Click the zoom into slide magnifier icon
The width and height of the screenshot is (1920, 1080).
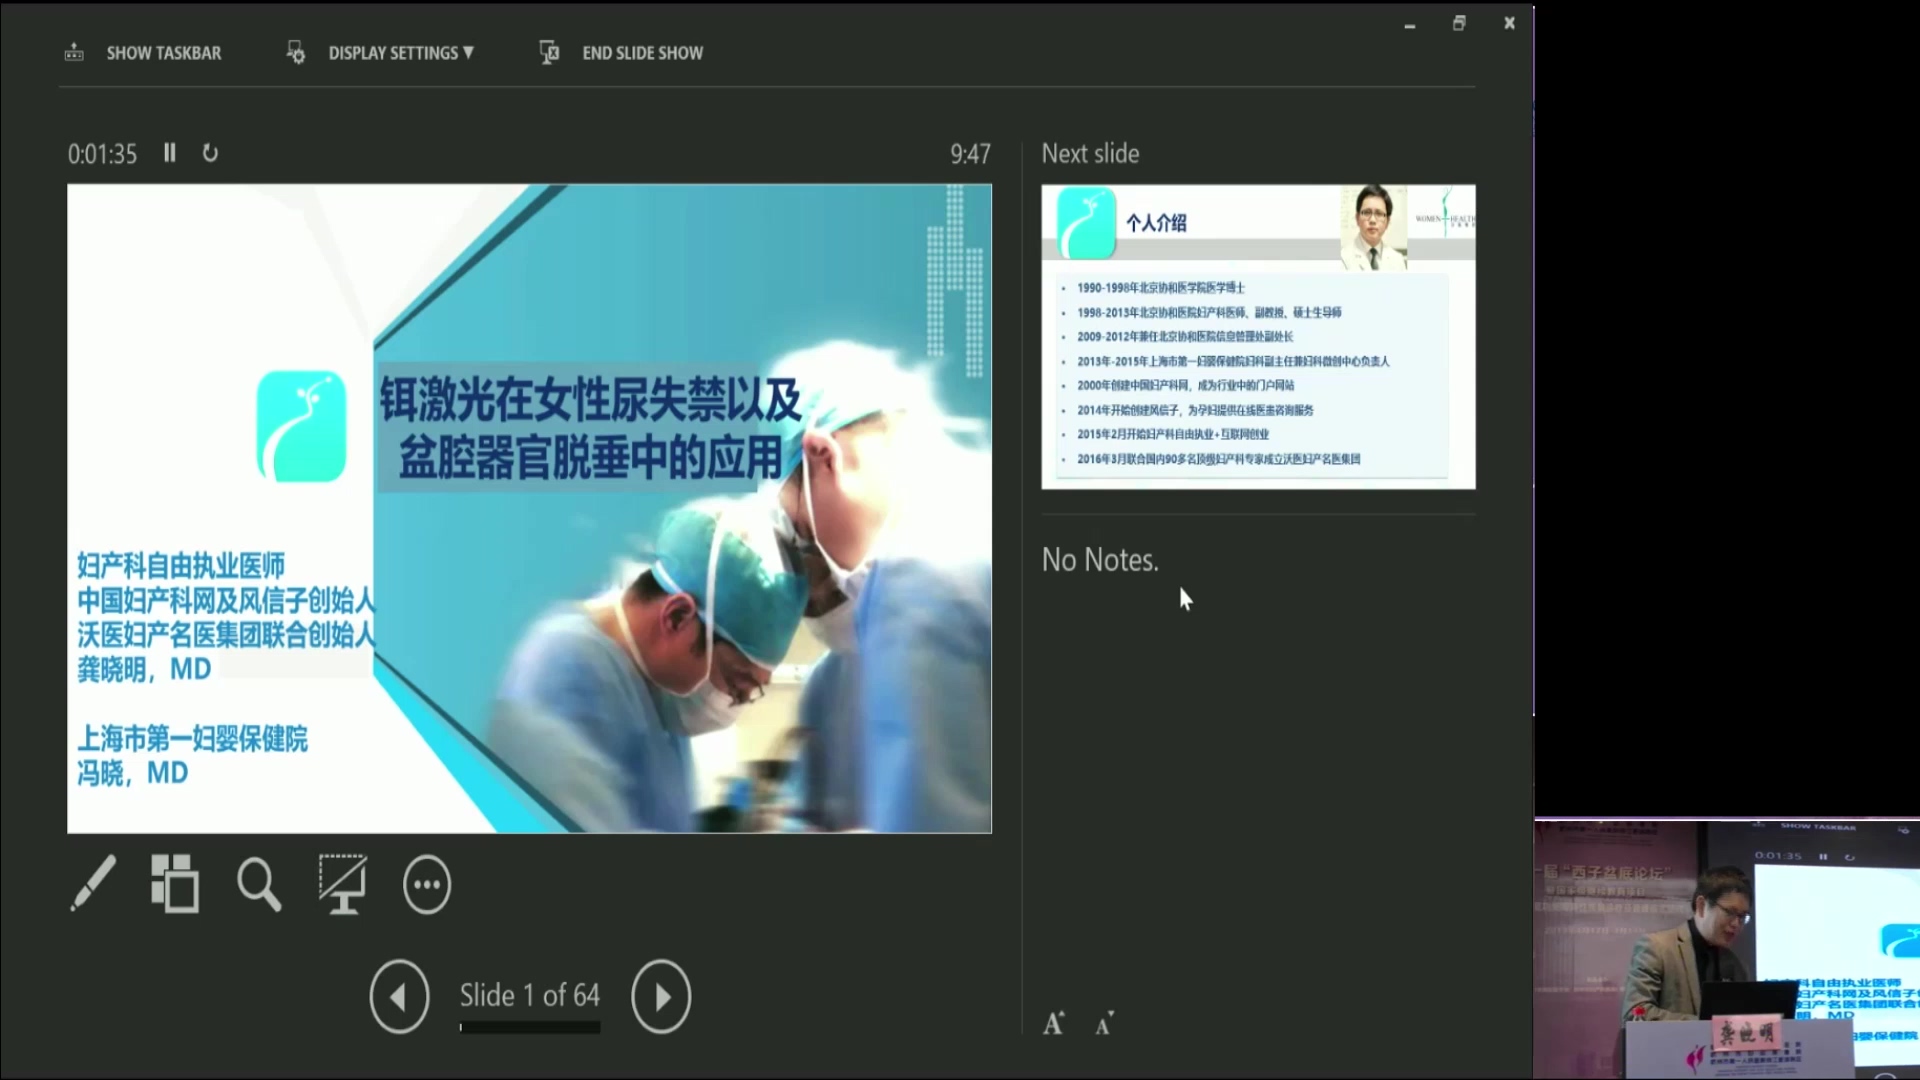[x=259, y=885]
